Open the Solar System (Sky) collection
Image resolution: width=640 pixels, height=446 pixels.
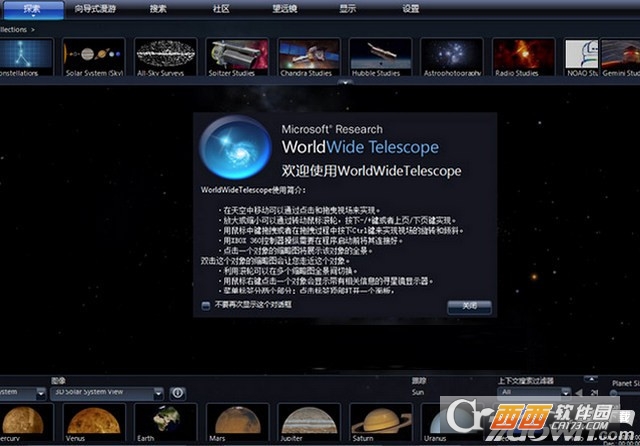[94, 57]
